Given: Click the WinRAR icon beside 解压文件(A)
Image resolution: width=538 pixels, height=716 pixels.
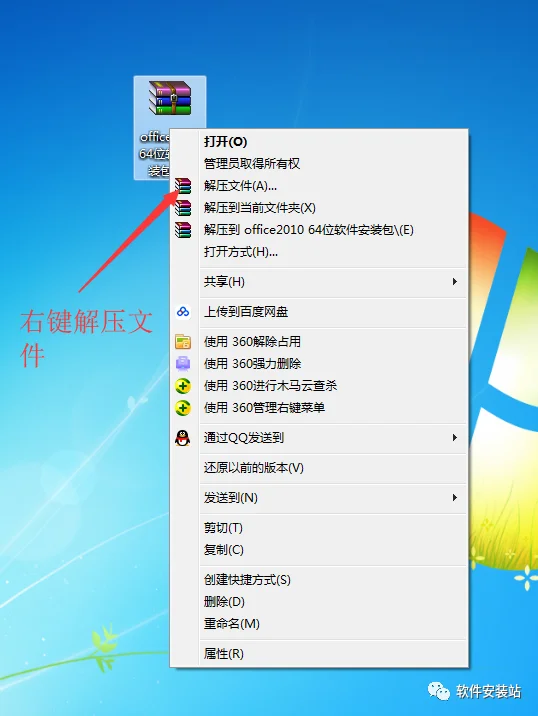Looking at the screenshot, I should coord(183,186).
